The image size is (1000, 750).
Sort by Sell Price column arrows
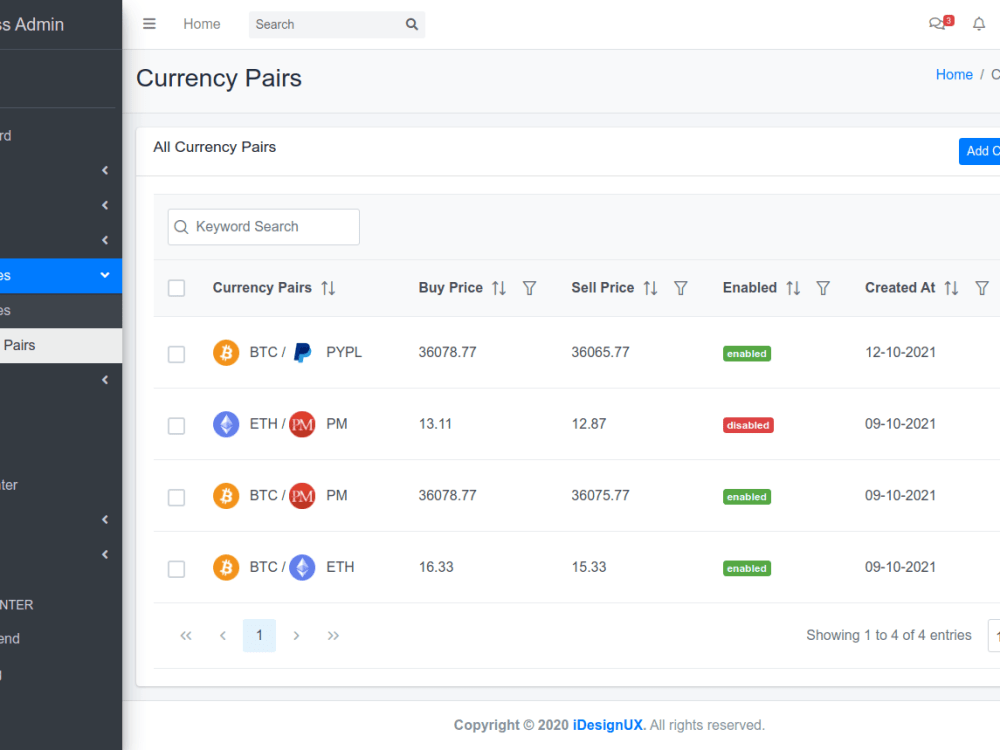(x=651, y=288)
